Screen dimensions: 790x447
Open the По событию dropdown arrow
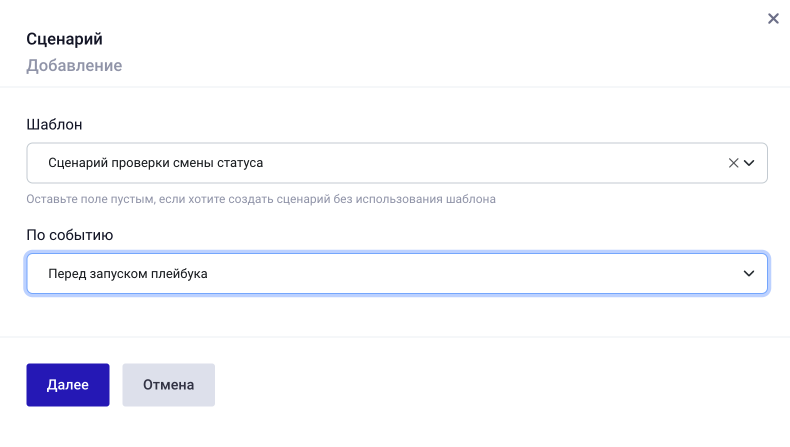(749, 273)
